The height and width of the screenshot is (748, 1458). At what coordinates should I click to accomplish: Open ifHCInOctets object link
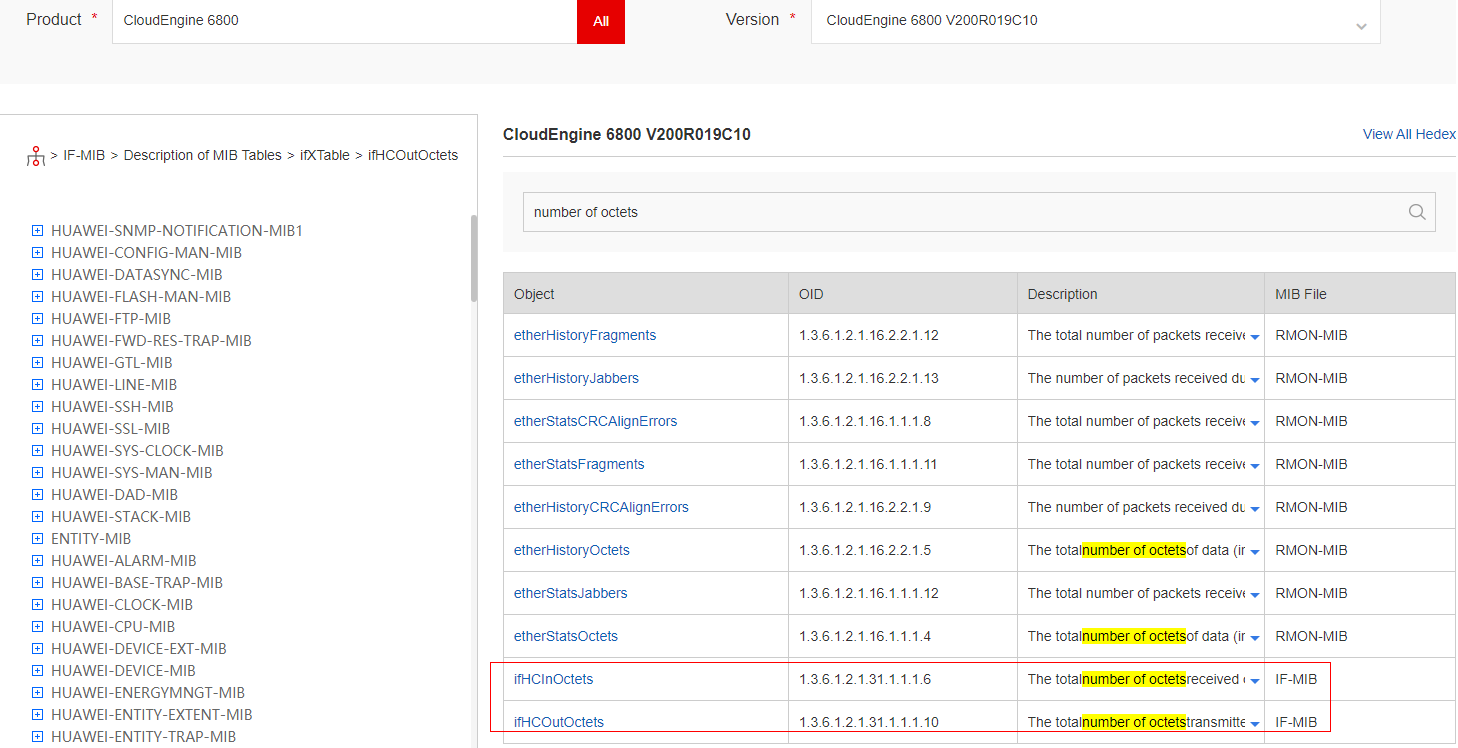(553, 679)
